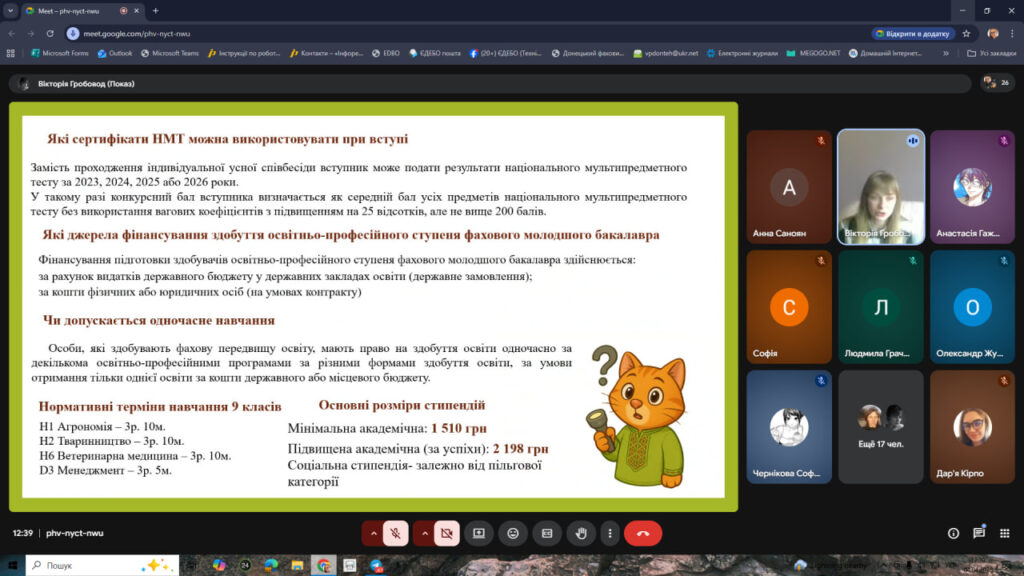The height and width of the screenshot is (576, 1024).
Task: Show the 26 participants list
Action: coord(996,82)
